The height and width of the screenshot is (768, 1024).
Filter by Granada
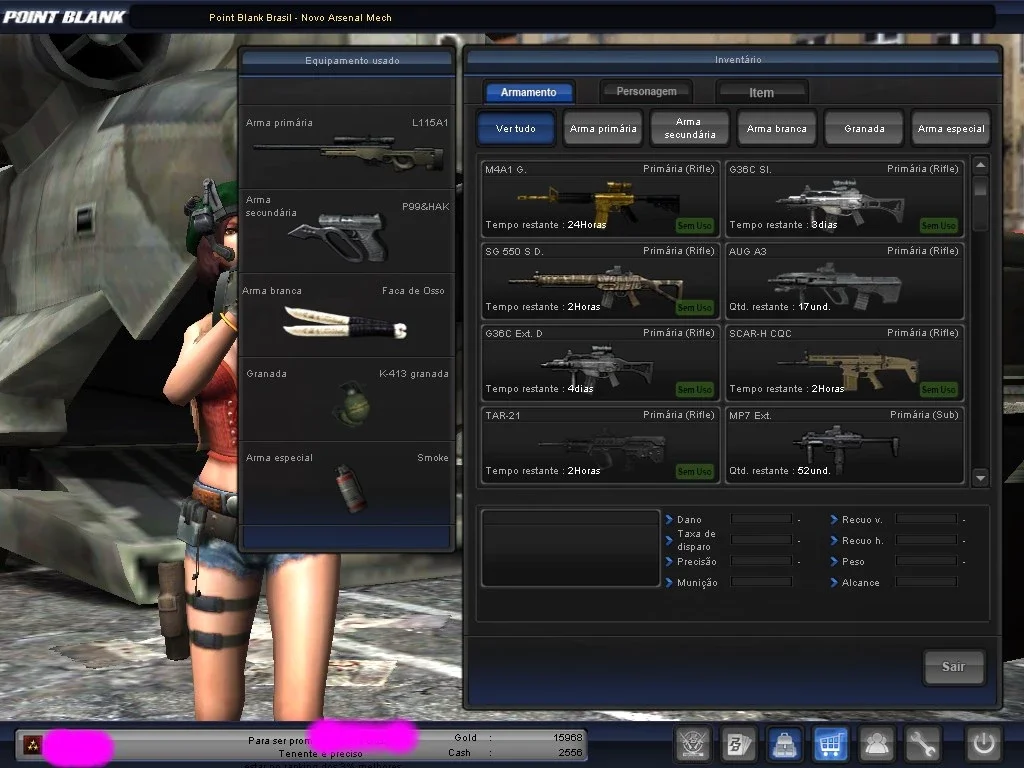pyautogui.click(x=864, y=128)
